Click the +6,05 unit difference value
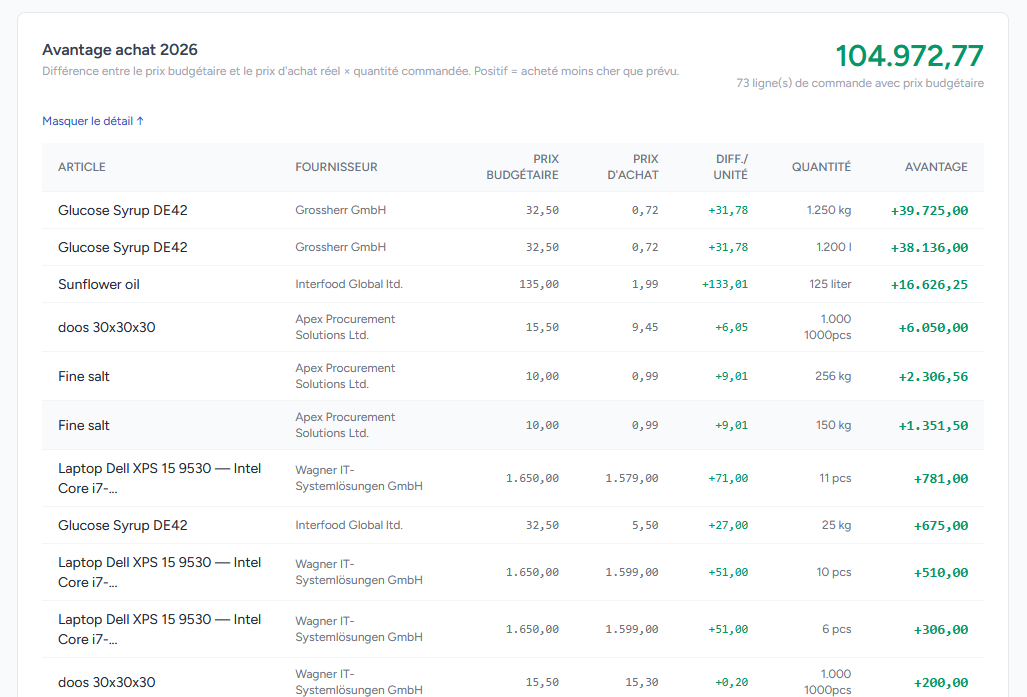 pos(732,327)
